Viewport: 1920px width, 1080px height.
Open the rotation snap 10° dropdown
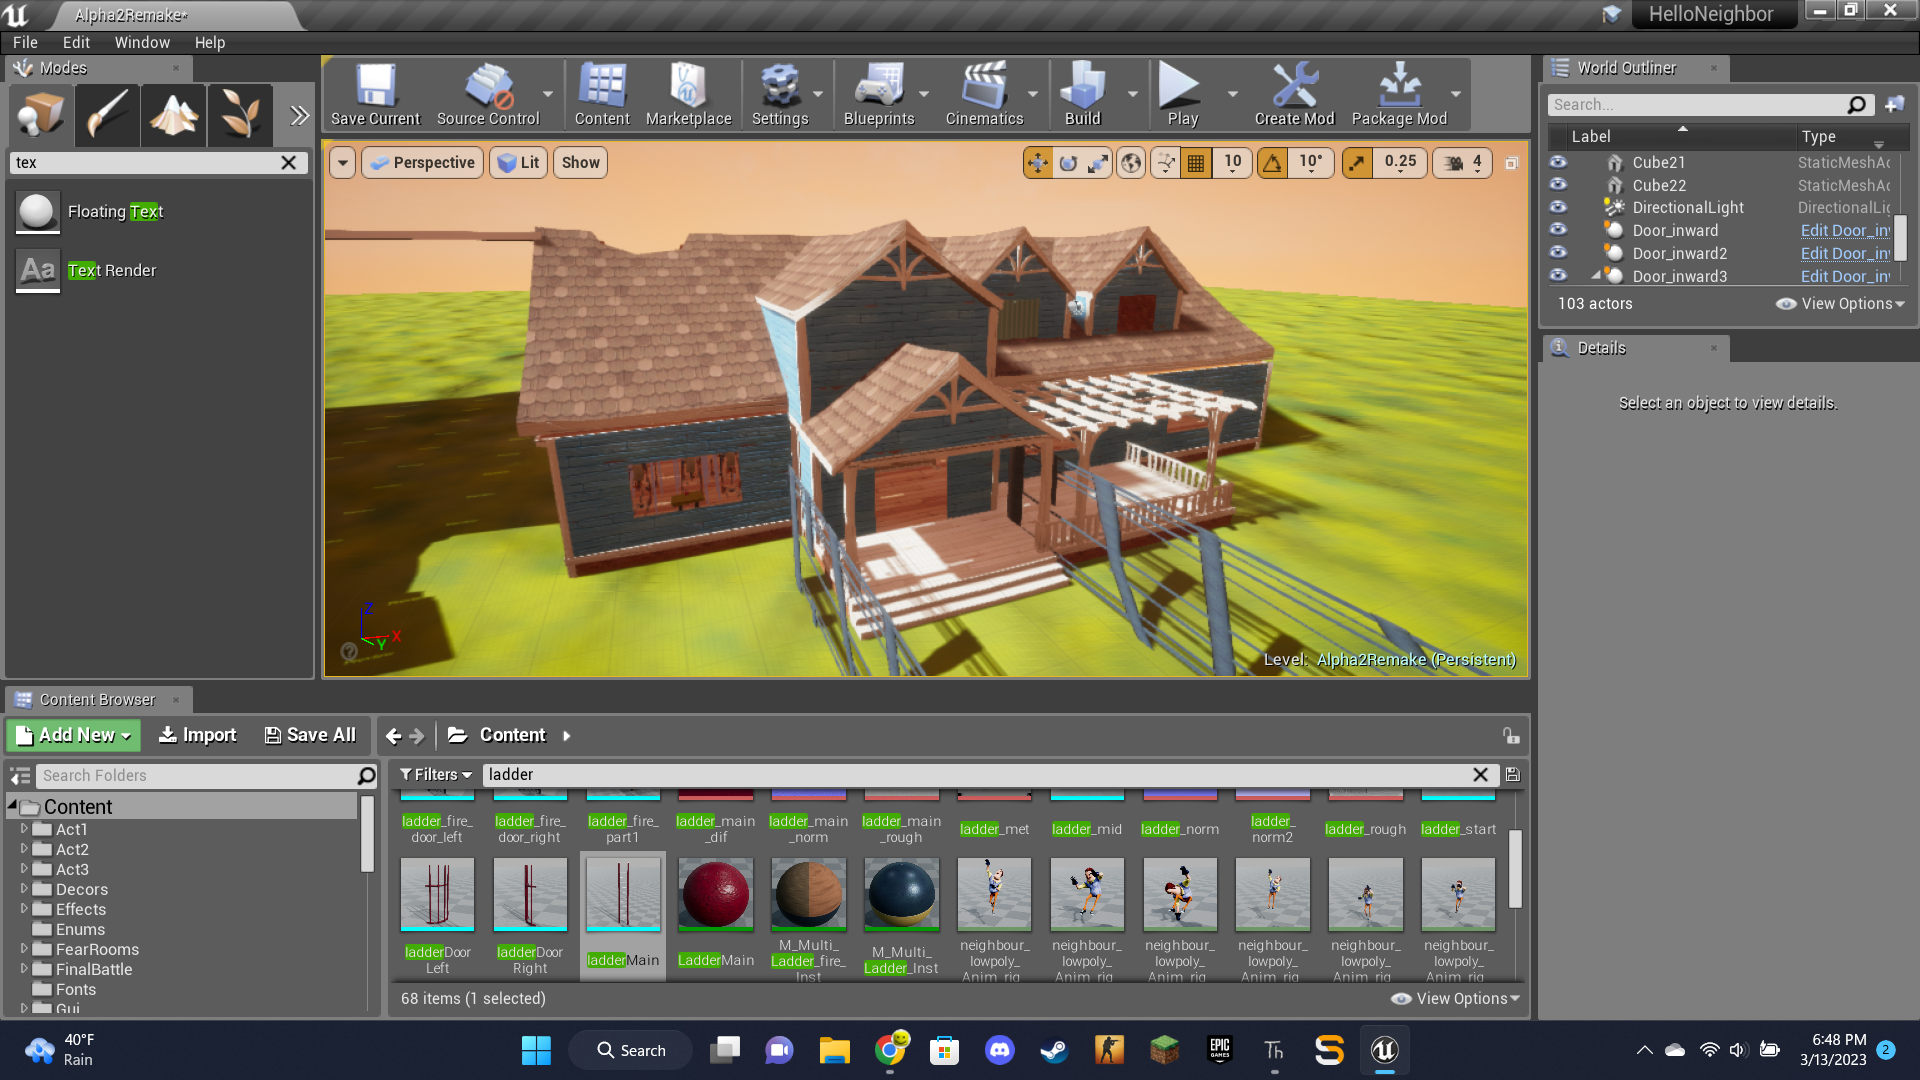coord(1310,163)
